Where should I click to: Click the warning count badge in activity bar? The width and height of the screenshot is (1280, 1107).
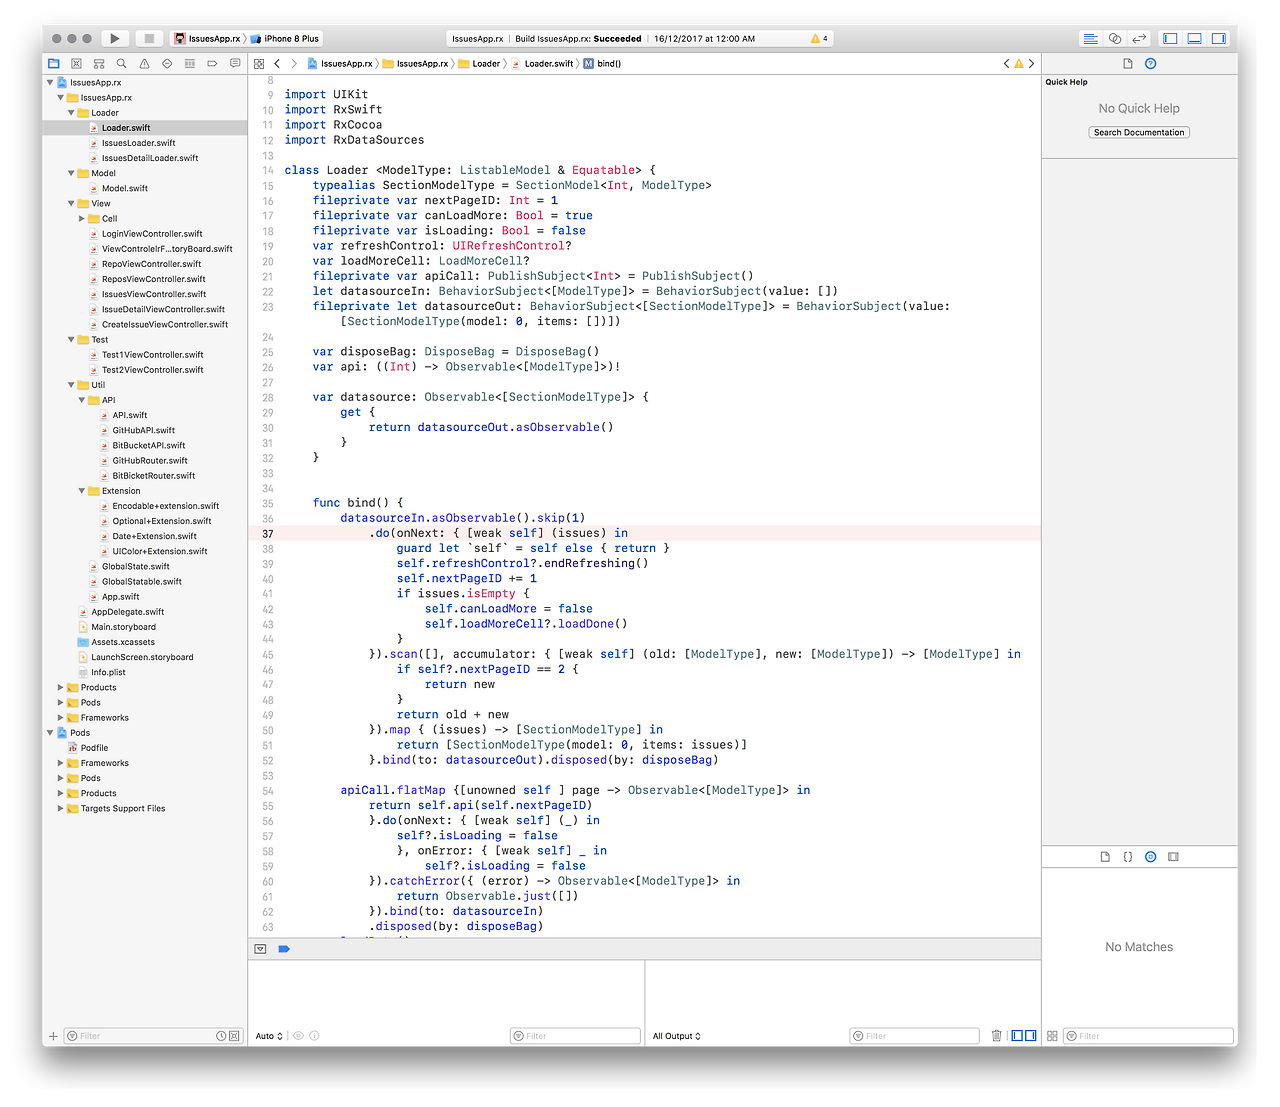pos(819,38)
